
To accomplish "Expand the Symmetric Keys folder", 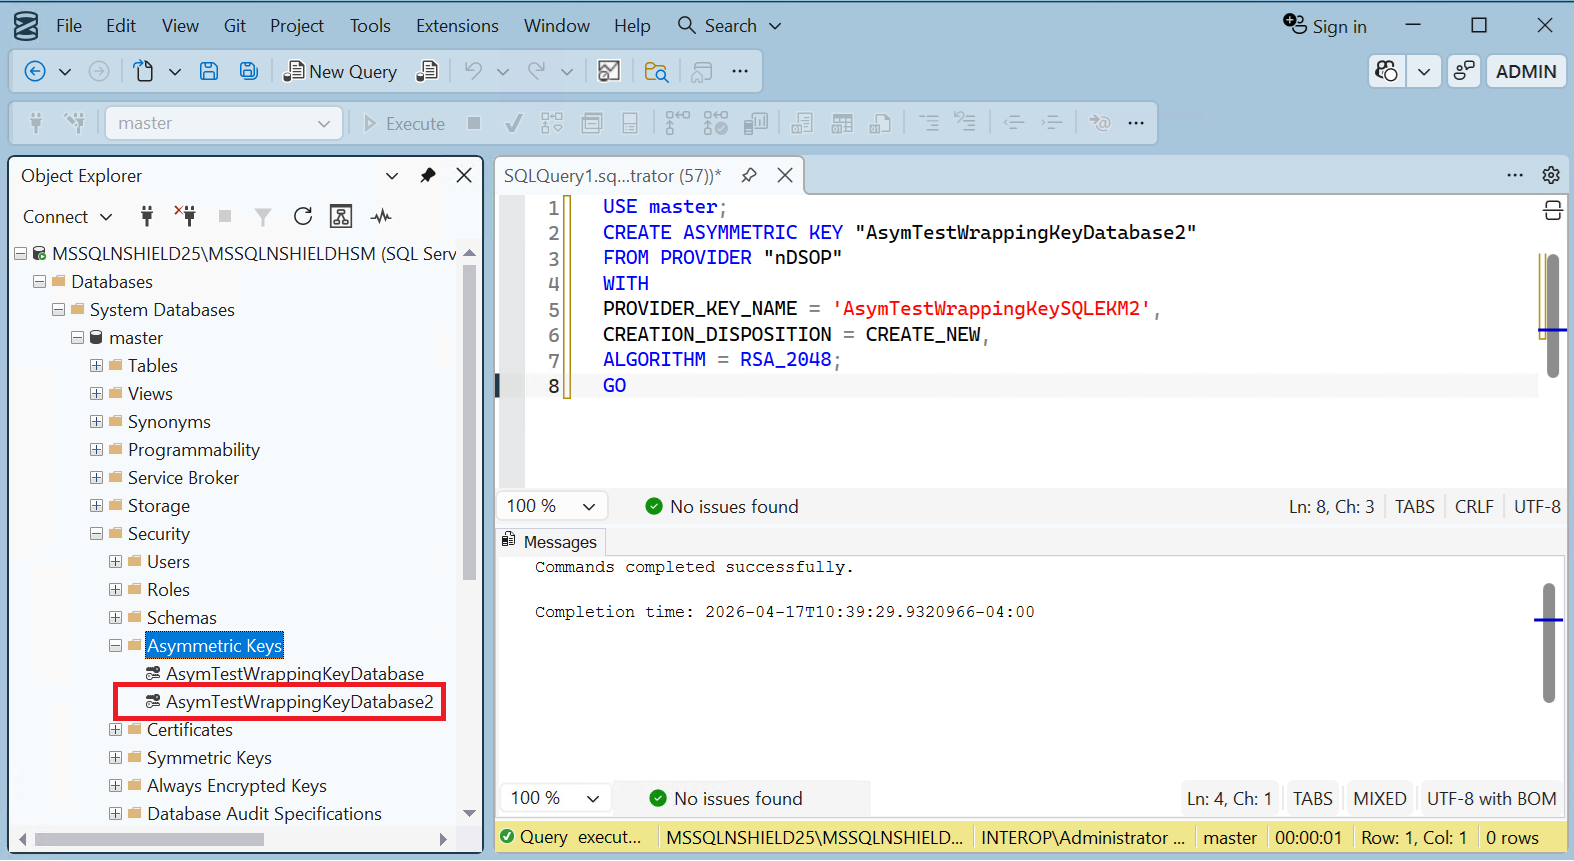I will [115, 758].
